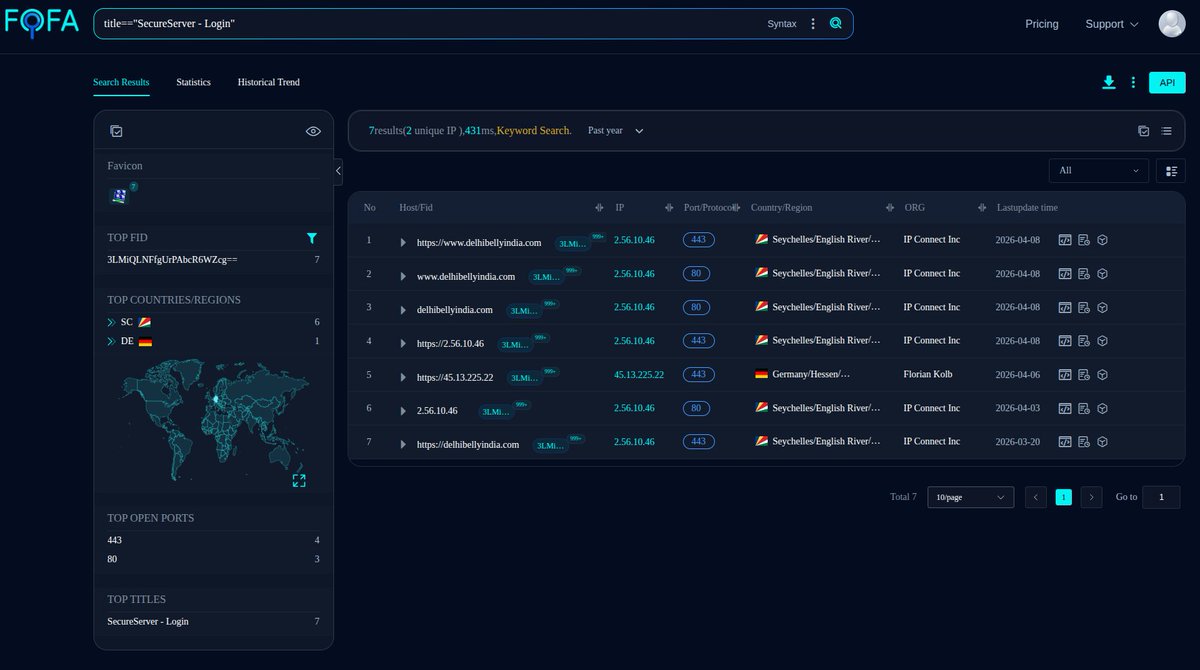This screenshot has height=670, width=1200.
Task: Click the IP link 45.13.225.22
Action: [x=639, y=374]
